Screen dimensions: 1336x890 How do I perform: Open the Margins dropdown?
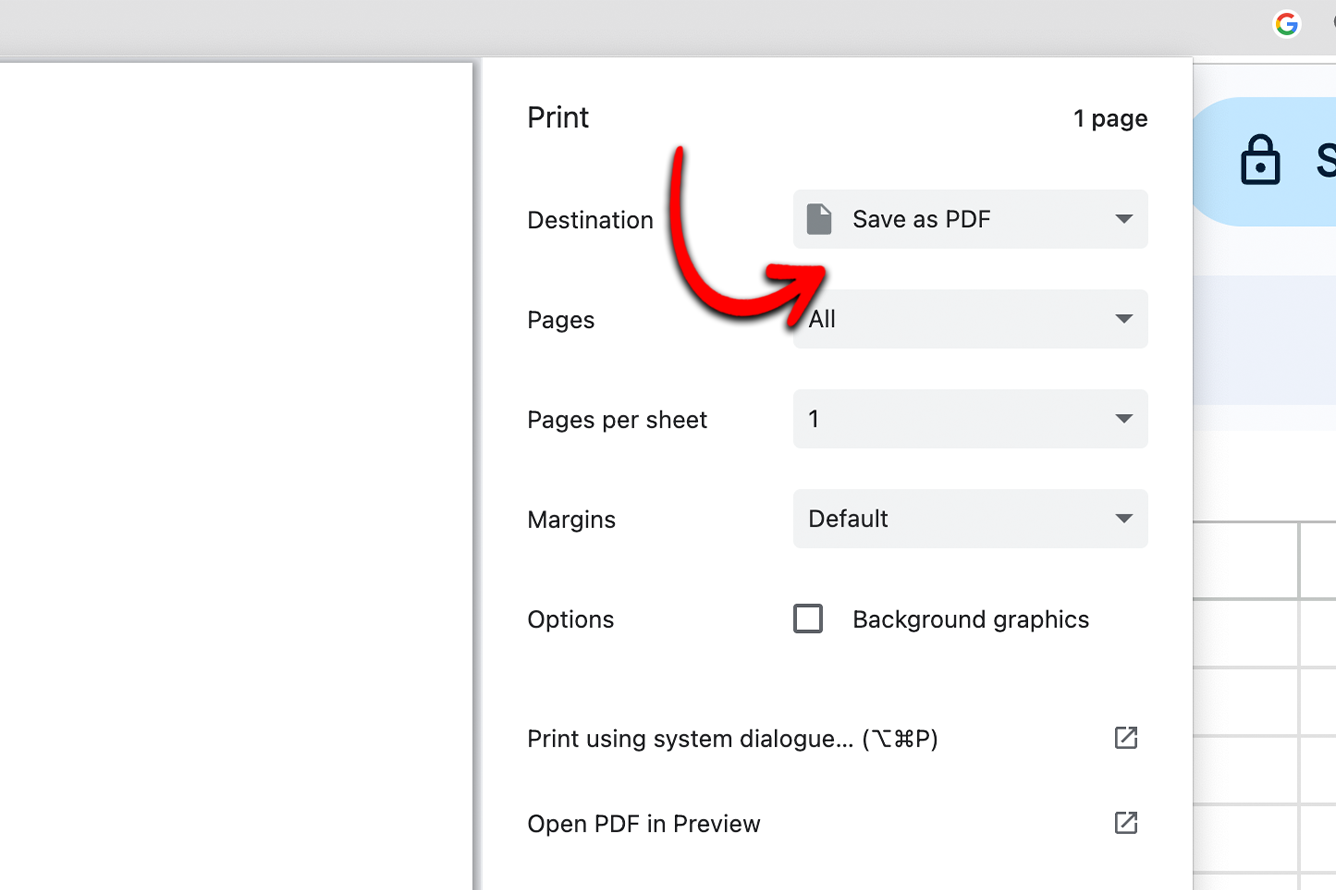coord(969,519)
